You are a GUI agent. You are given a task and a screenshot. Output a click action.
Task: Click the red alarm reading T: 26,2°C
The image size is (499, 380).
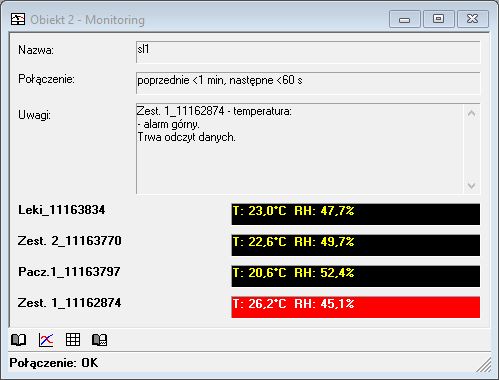pos(356,307)
